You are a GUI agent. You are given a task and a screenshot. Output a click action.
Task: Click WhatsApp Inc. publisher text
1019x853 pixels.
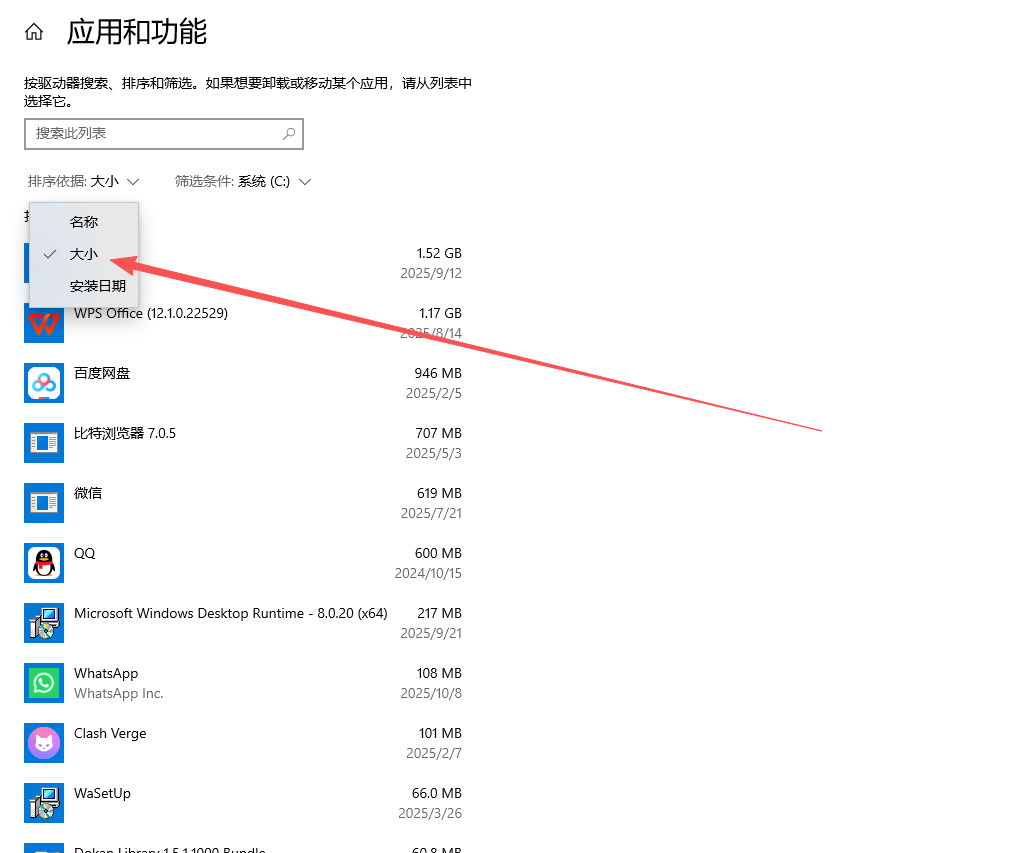(118, 693)
